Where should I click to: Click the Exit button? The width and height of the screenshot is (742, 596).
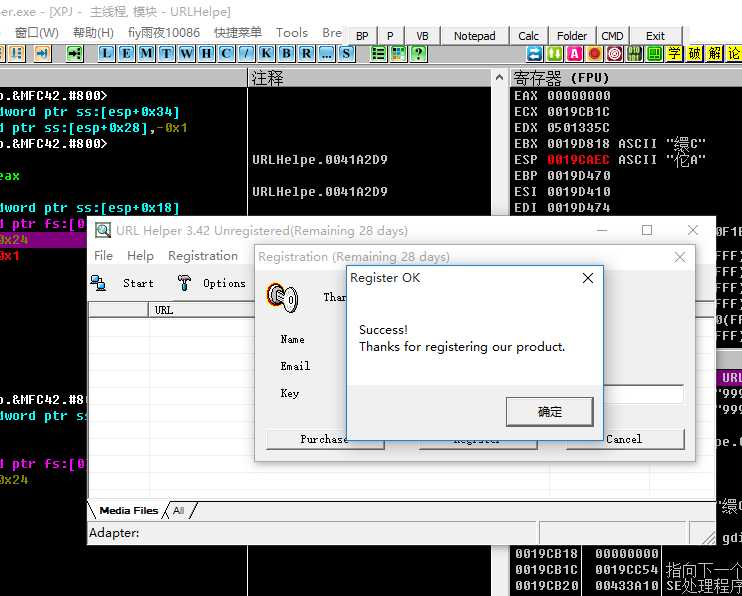coord(655,36)
